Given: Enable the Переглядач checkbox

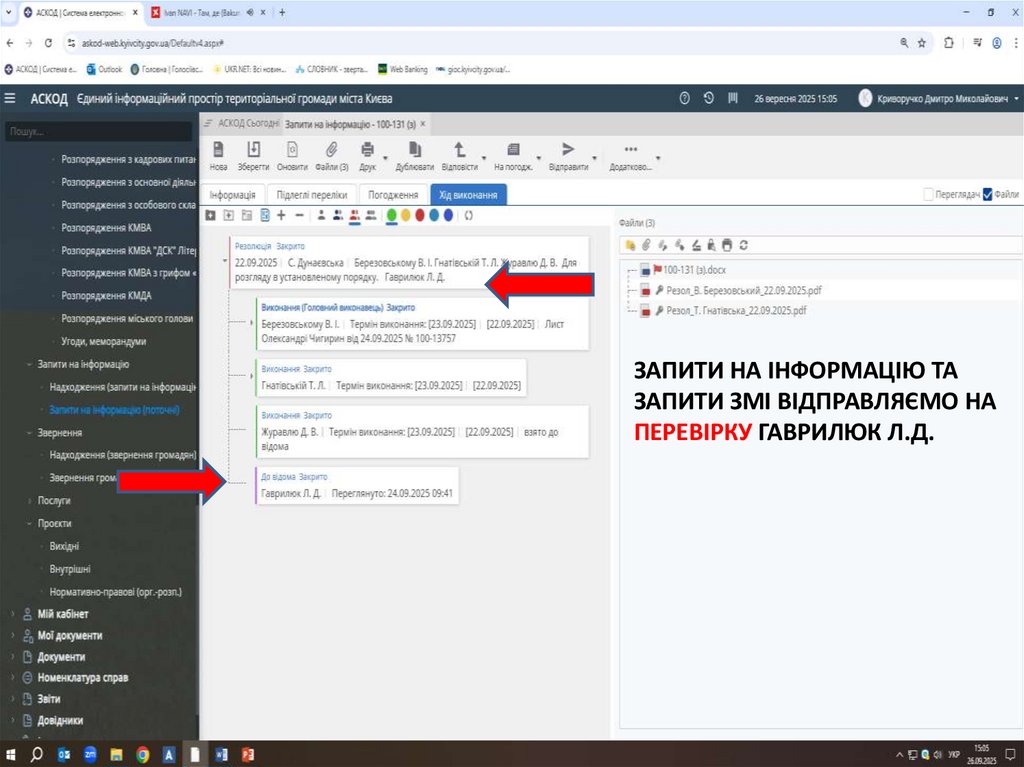Looking at the screenshot, I should [928, 195].
